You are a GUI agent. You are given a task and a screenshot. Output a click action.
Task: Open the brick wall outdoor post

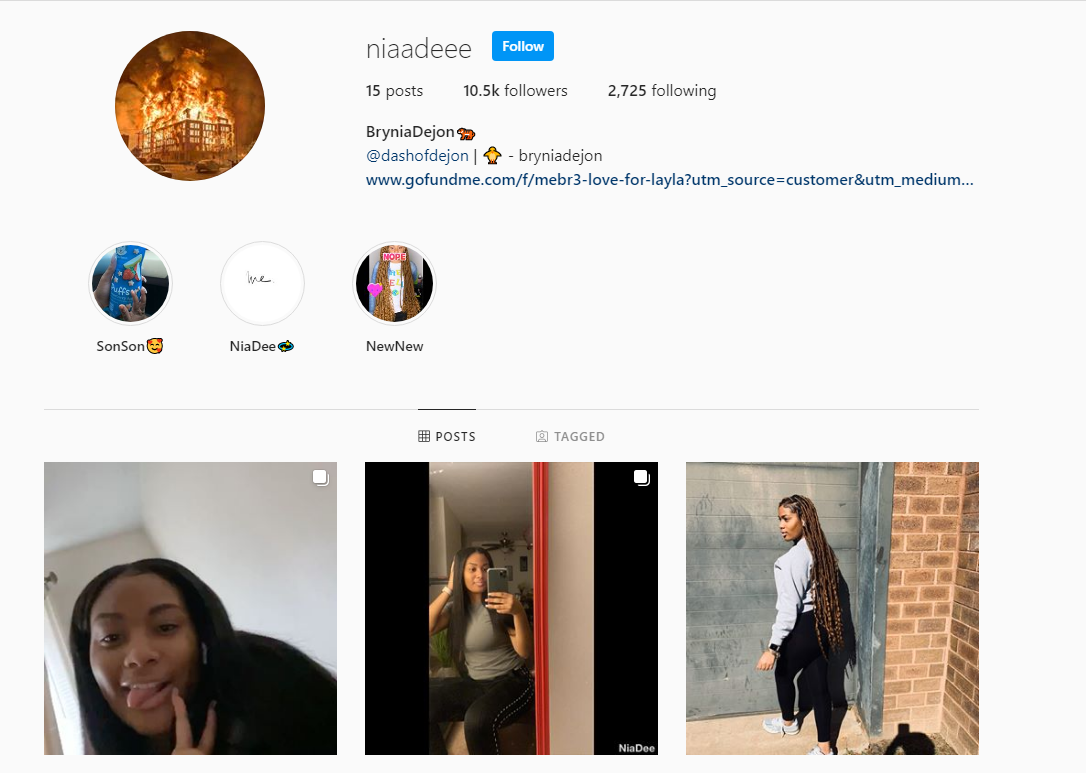tap(832, 608)
